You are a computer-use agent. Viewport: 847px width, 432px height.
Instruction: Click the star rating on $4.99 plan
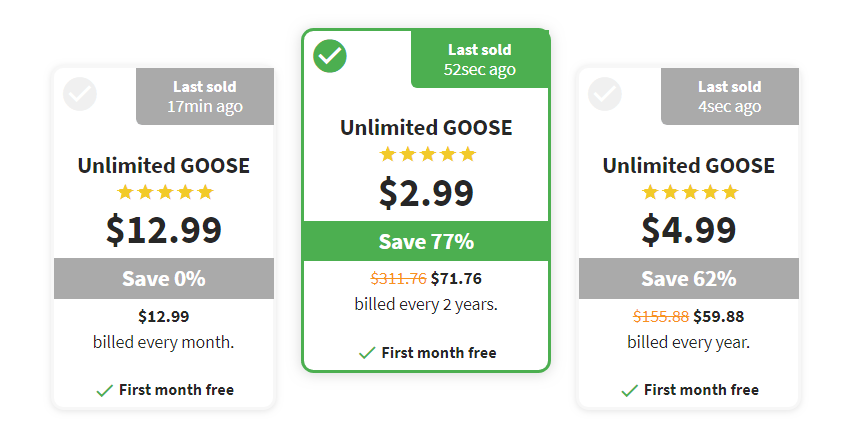pos(690,192)
